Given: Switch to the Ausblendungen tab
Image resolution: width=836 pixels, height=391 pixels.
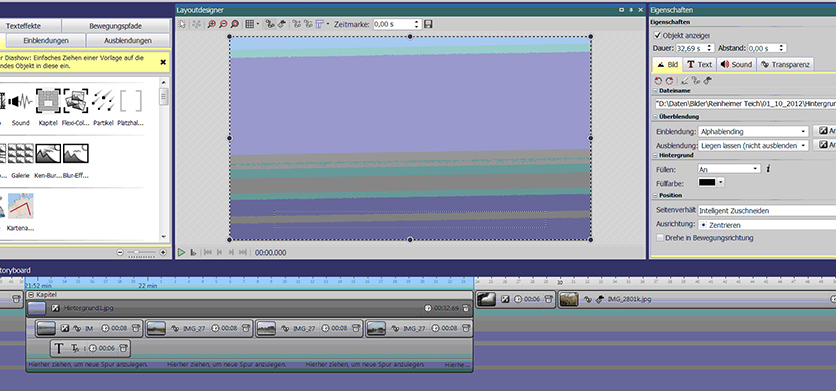Looking at the screenshot, I should click(128, 41).
